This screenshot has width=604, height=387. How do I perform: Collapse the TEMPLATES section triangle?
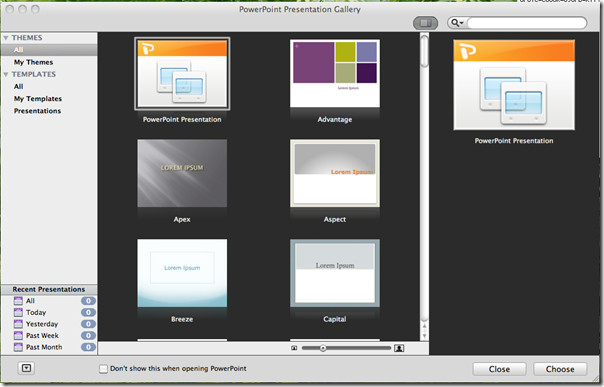6,74
